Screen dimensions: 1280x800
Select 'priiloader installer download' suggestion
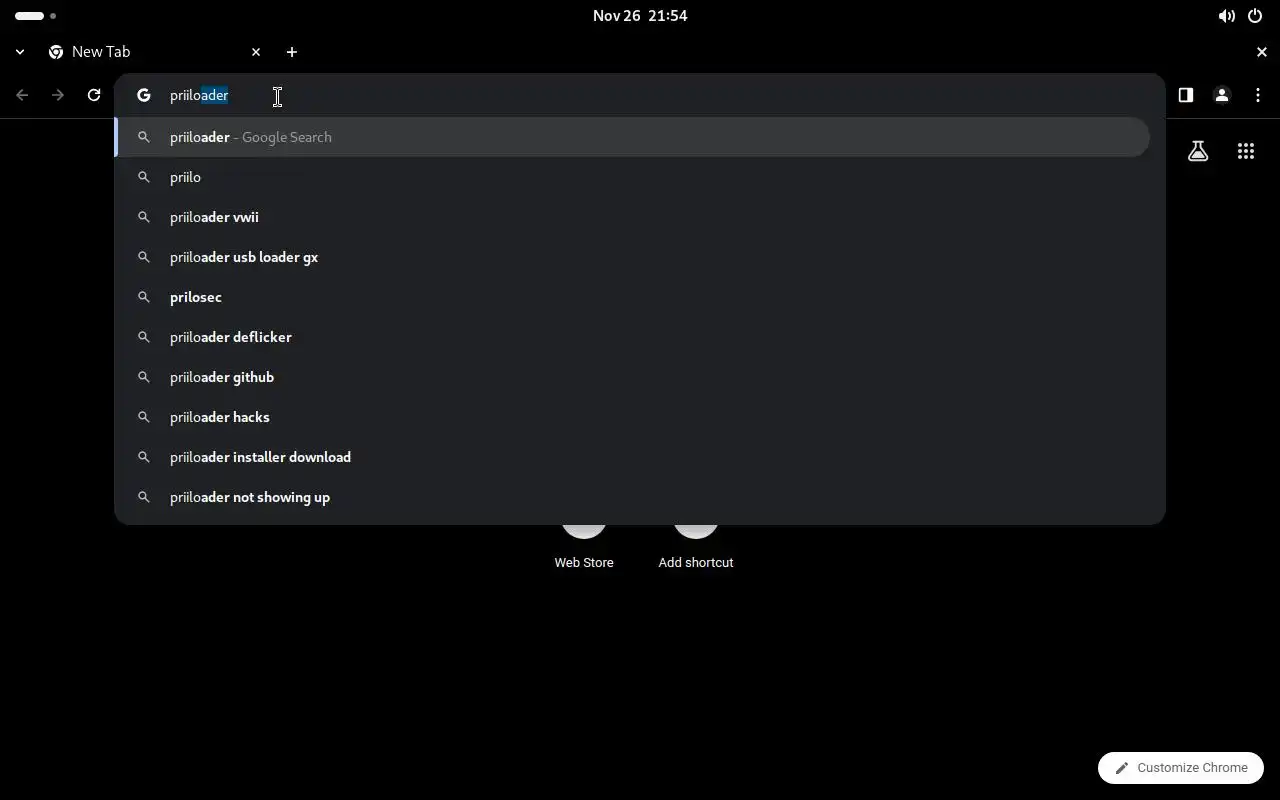(632, 457)
